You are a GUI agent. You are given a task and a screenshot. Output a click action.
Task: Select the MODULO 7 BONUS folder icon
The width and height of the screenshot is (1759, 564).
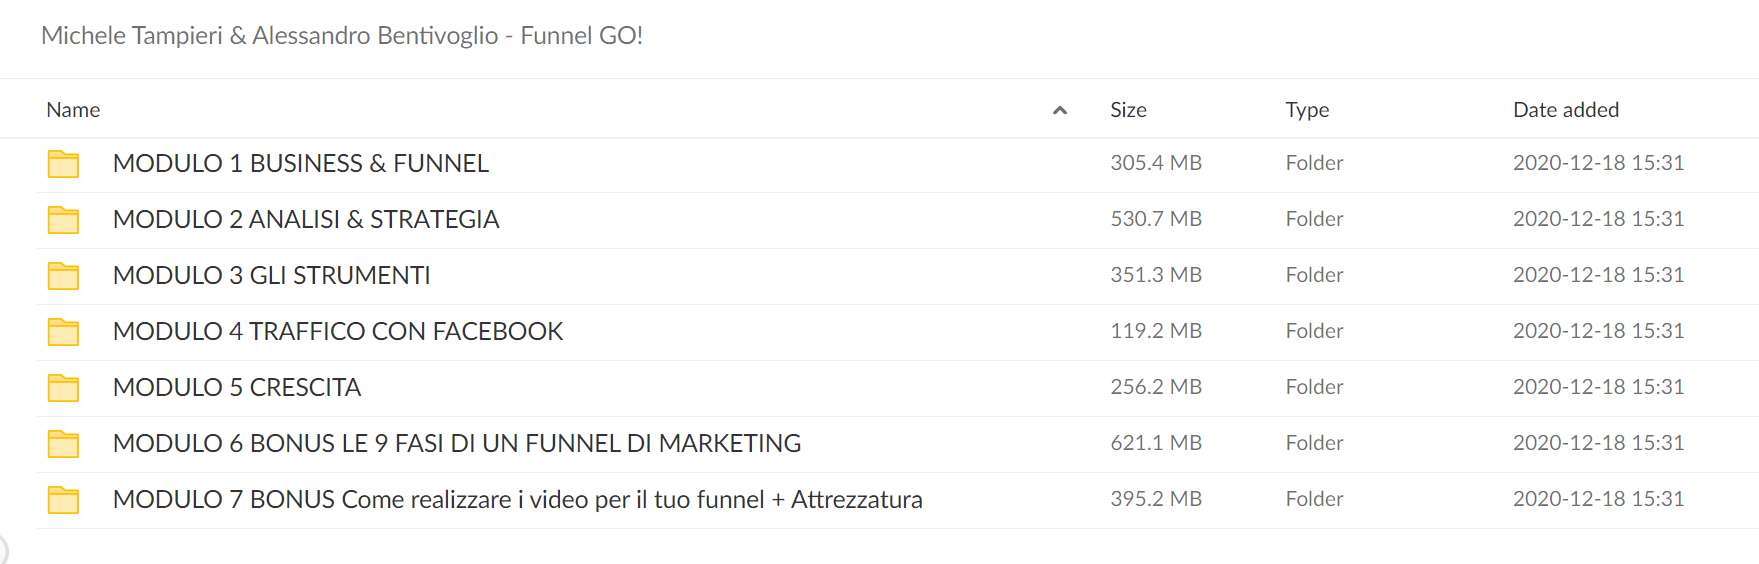[63, 500]
